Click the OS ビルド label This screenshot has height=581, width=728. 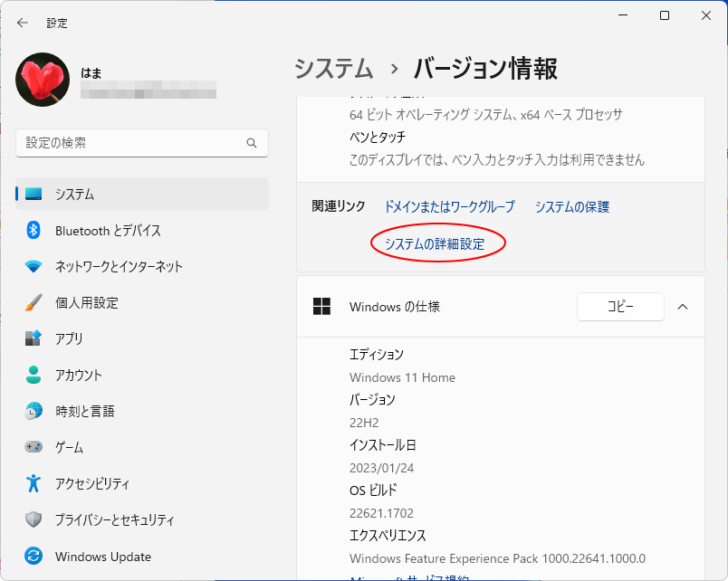(x=373, y=490)
